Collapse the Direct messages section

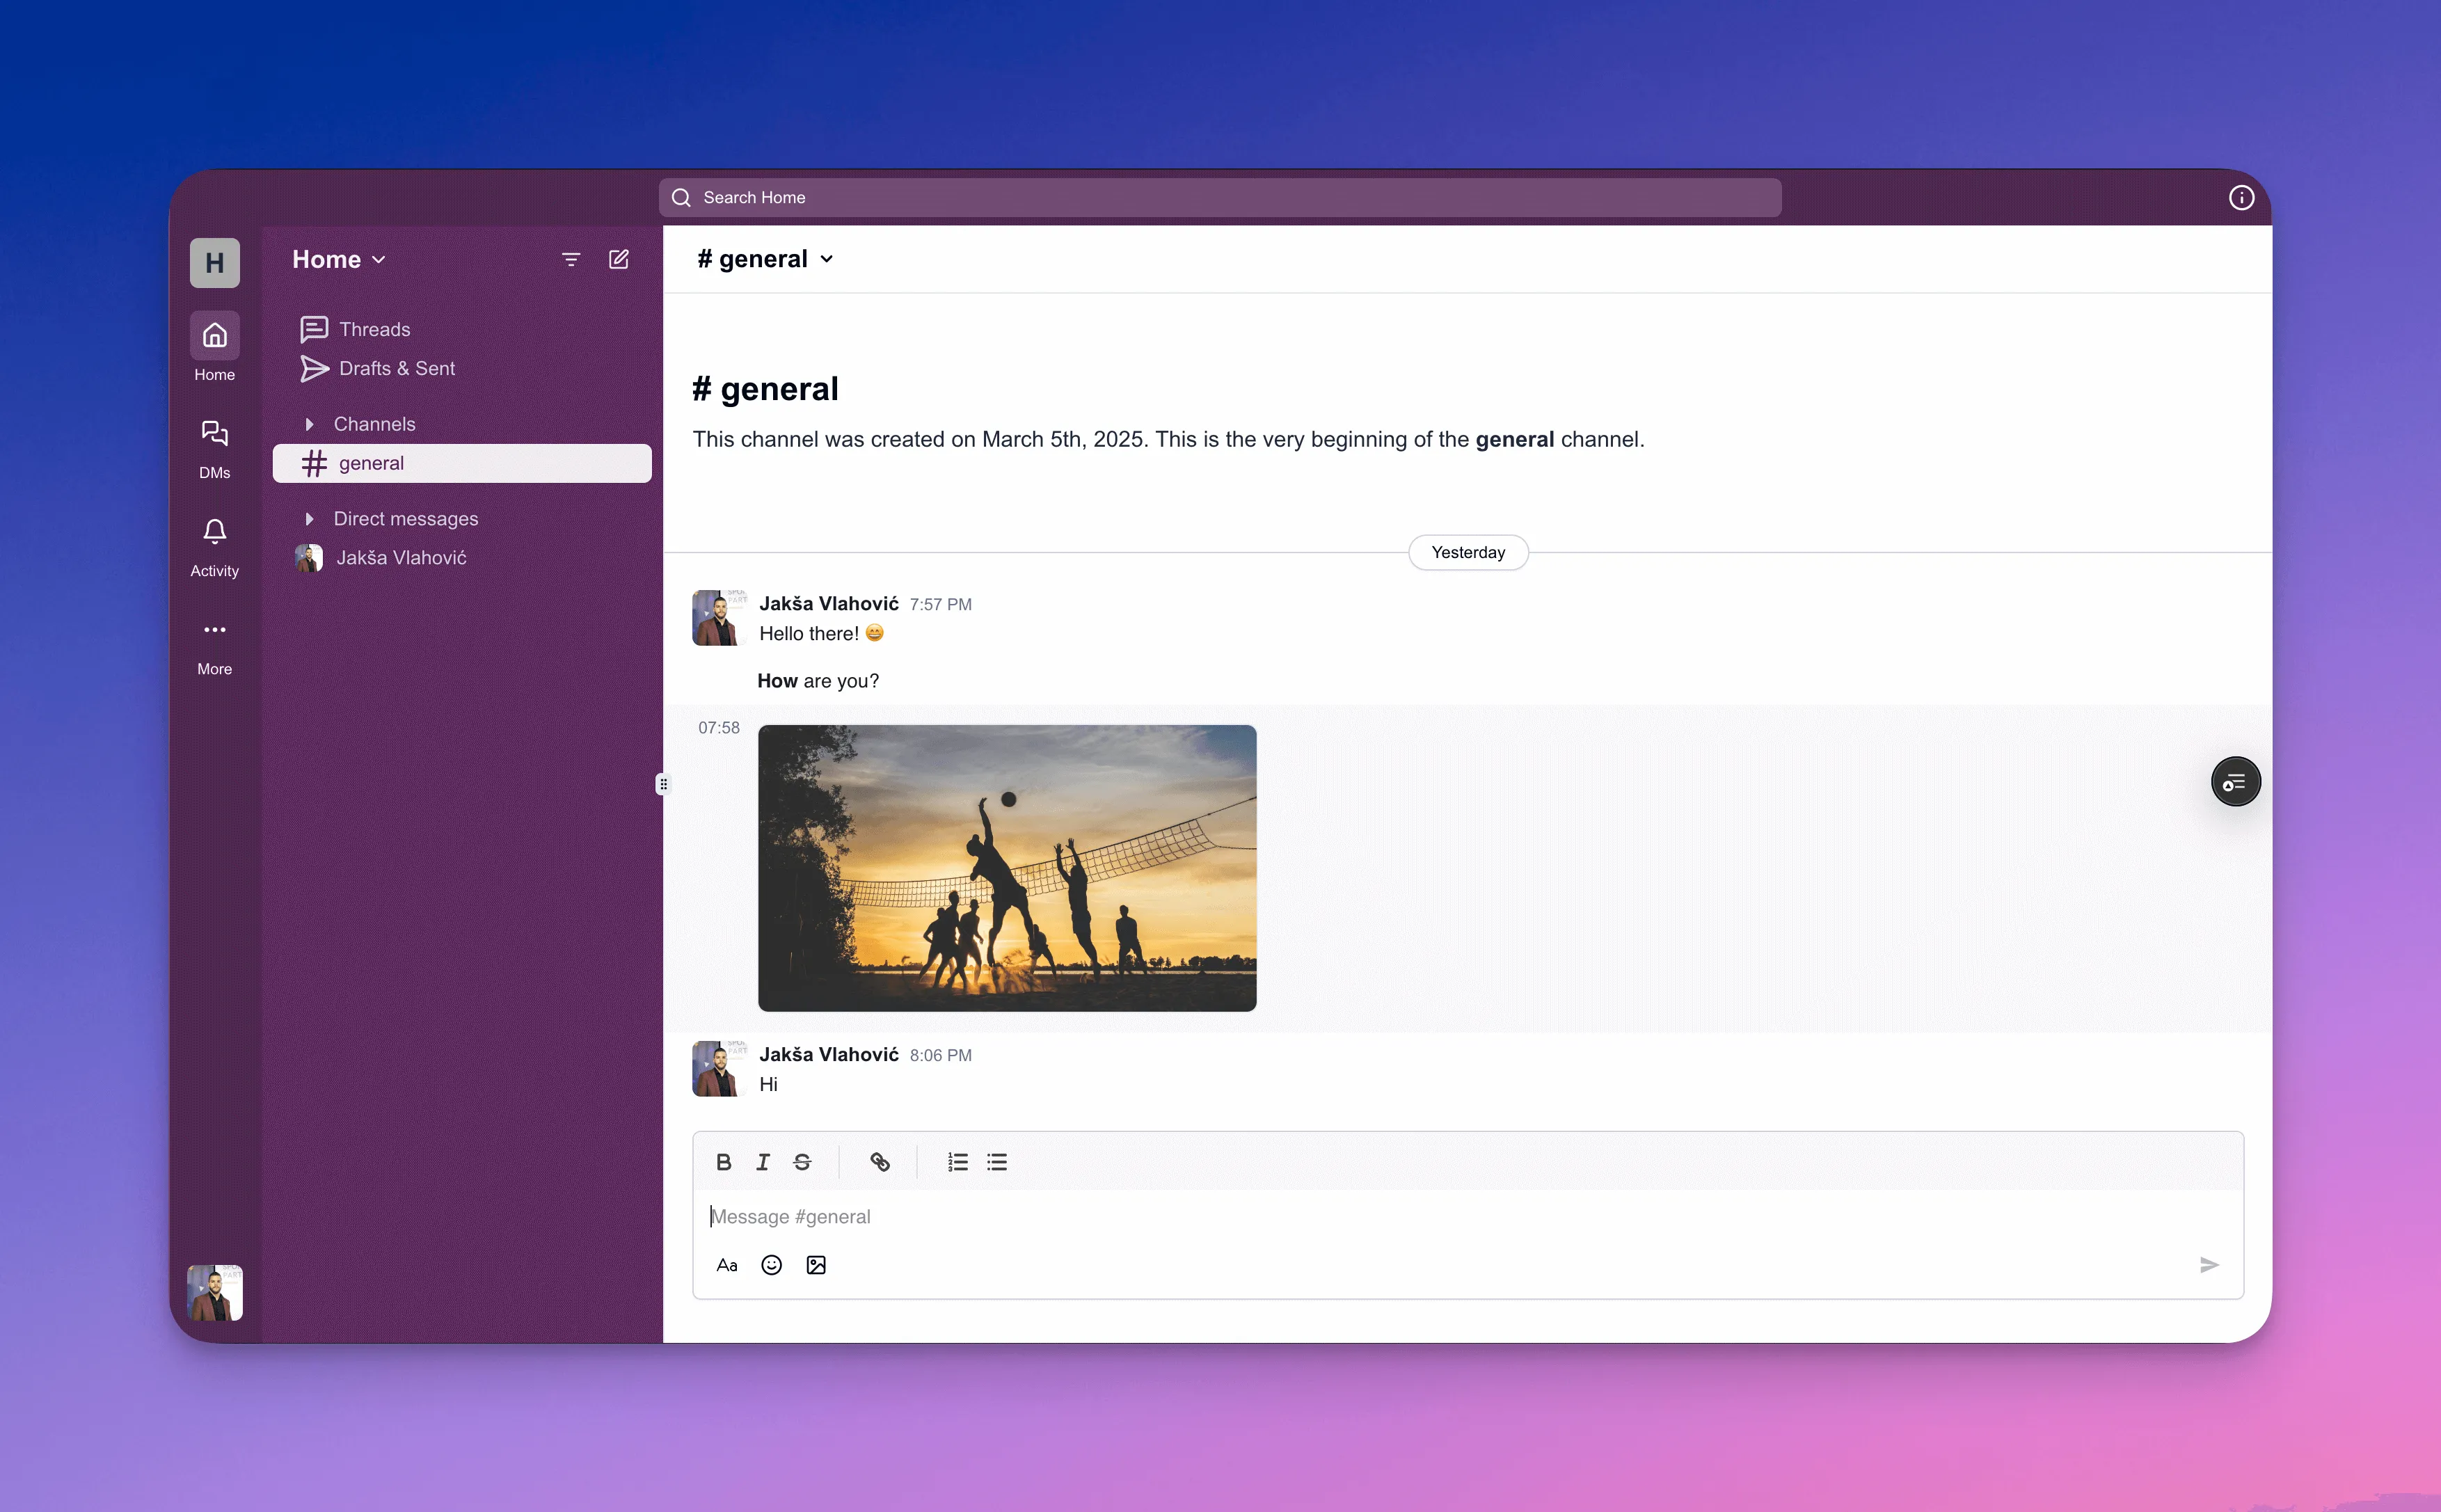click(310, 518)
